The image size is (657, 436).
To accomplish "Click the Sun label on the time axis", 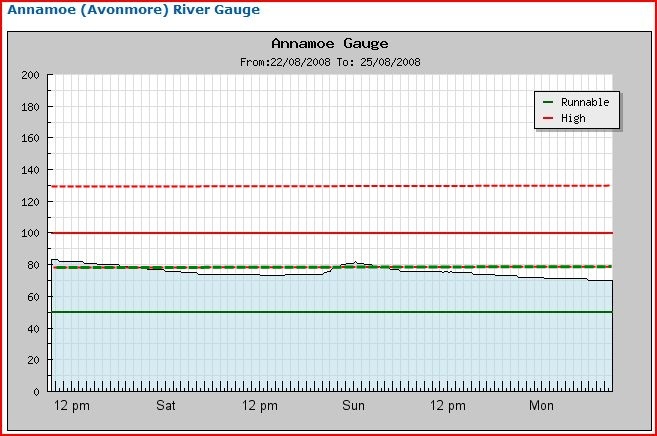I will coord(353,405).
